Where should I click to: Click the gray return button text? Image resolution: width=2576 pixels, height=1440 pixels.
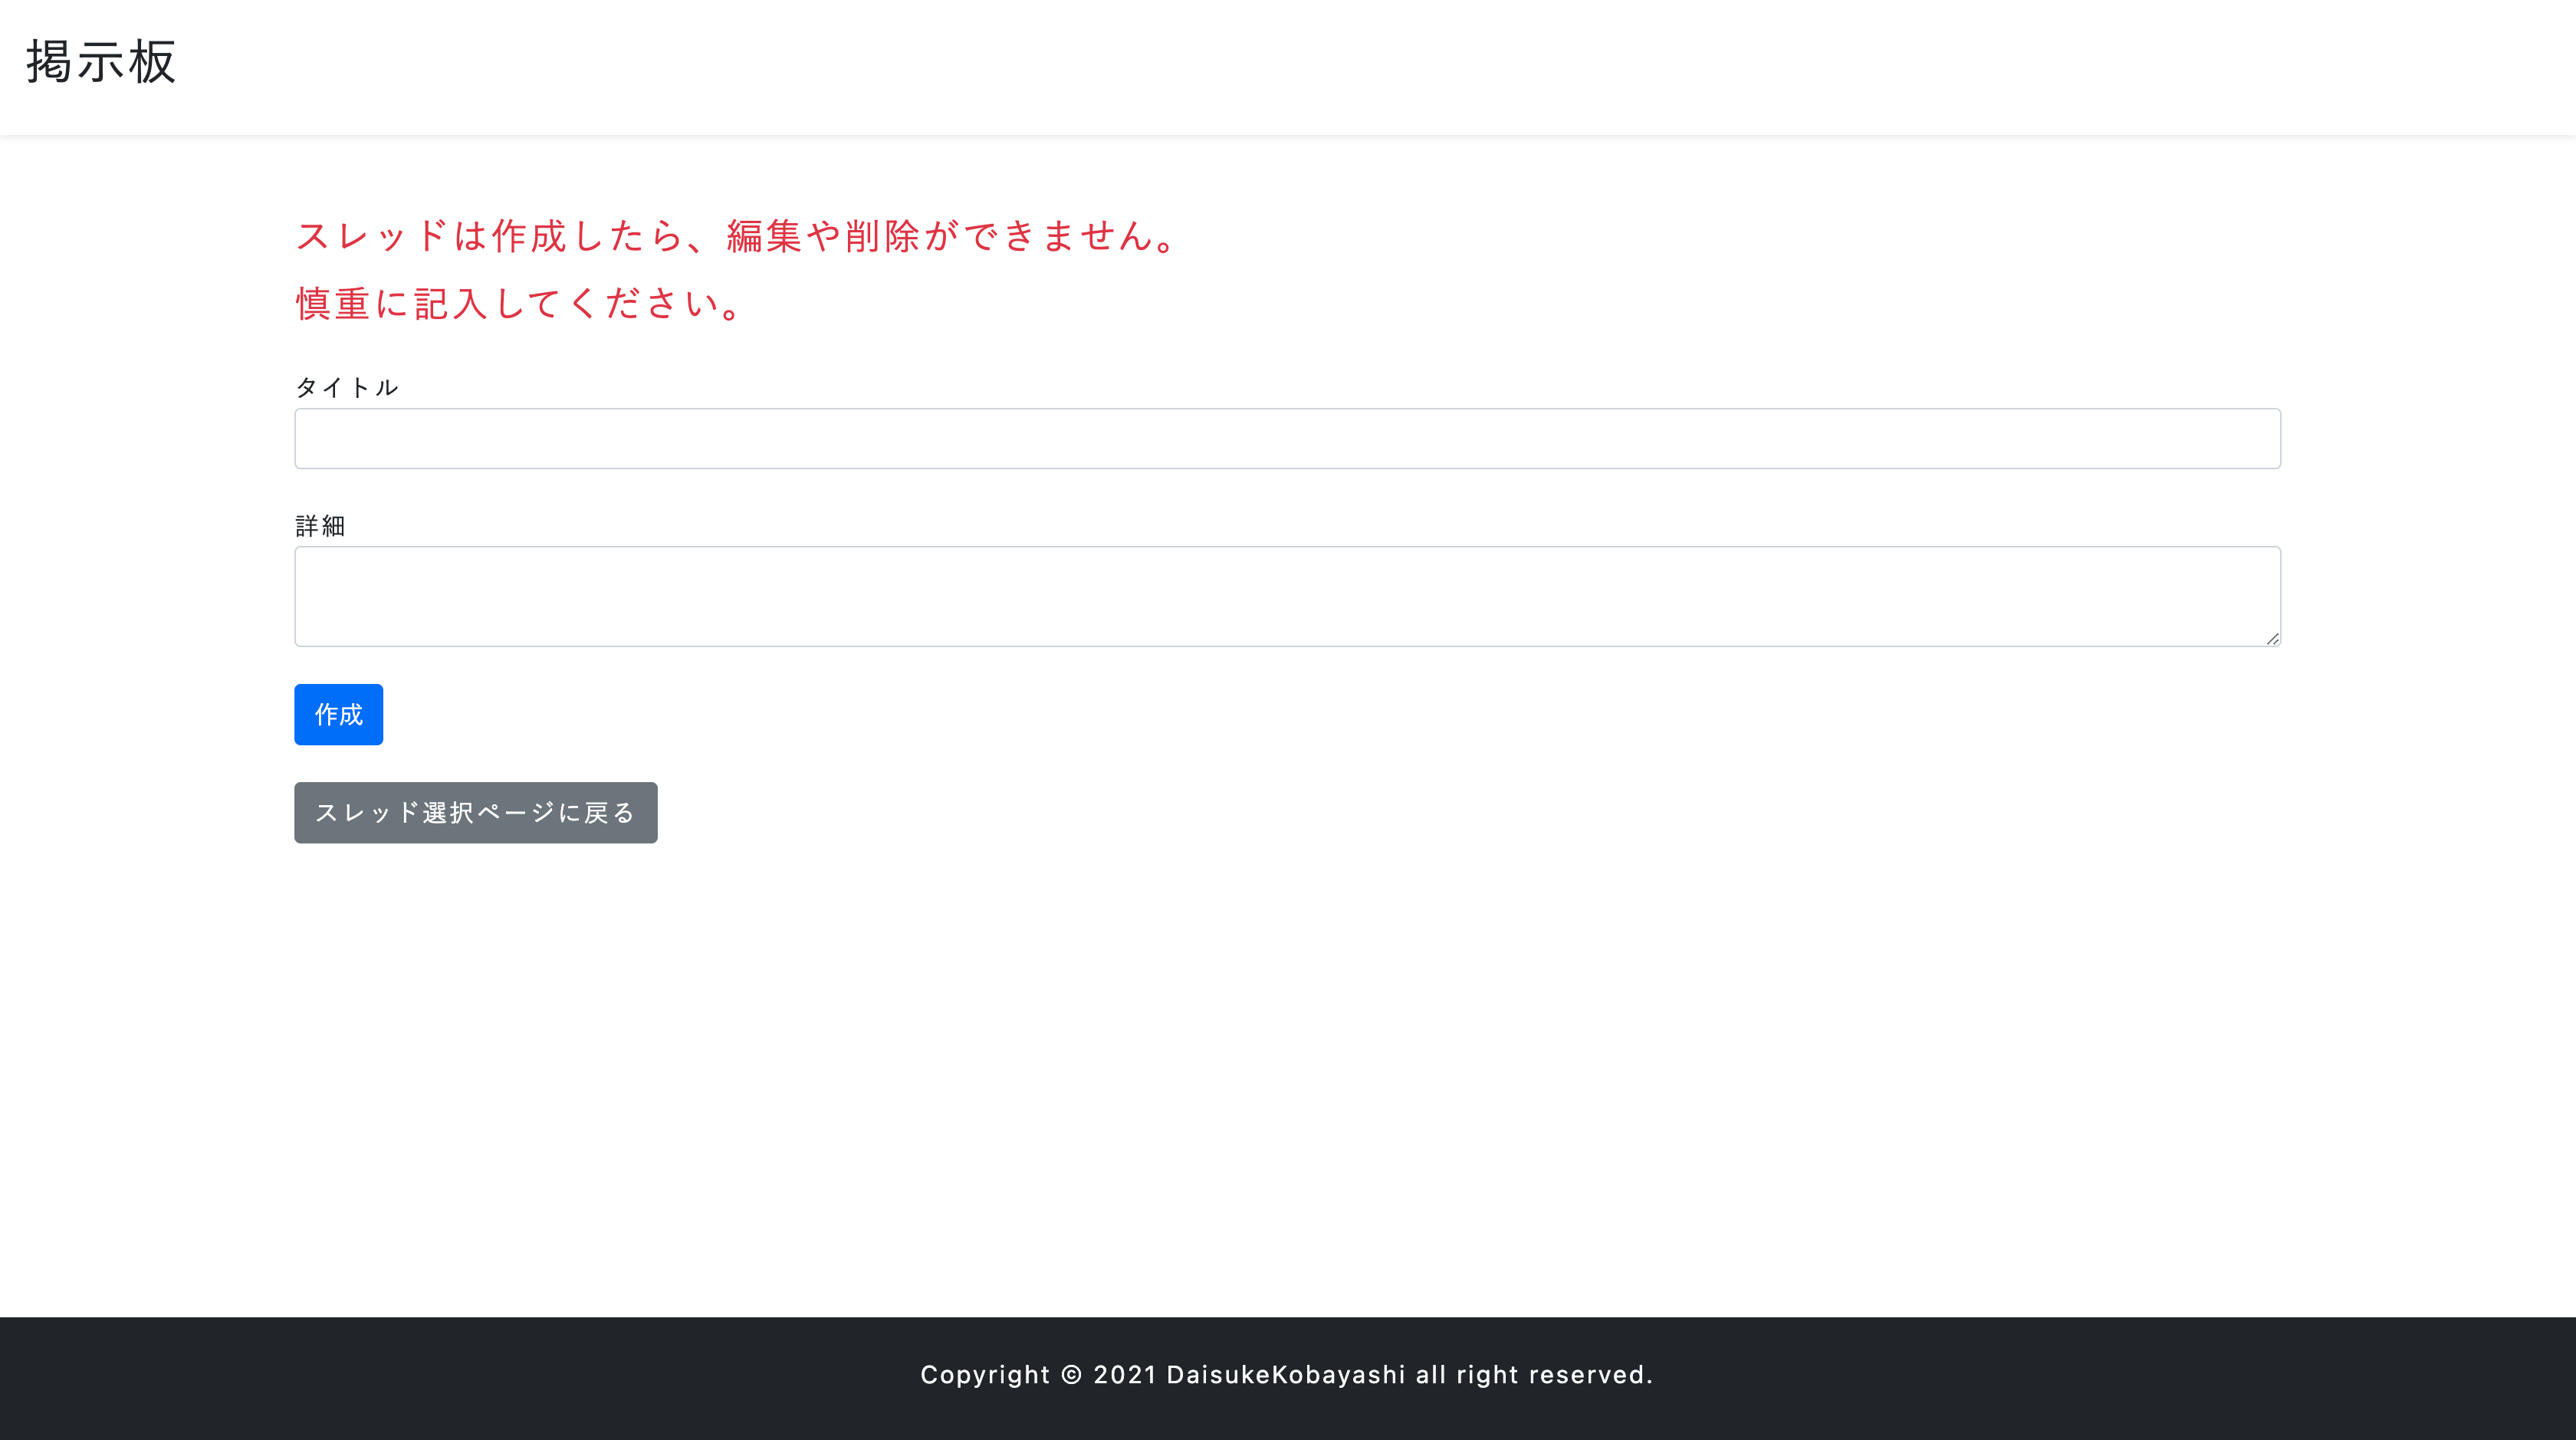point(475,812)
